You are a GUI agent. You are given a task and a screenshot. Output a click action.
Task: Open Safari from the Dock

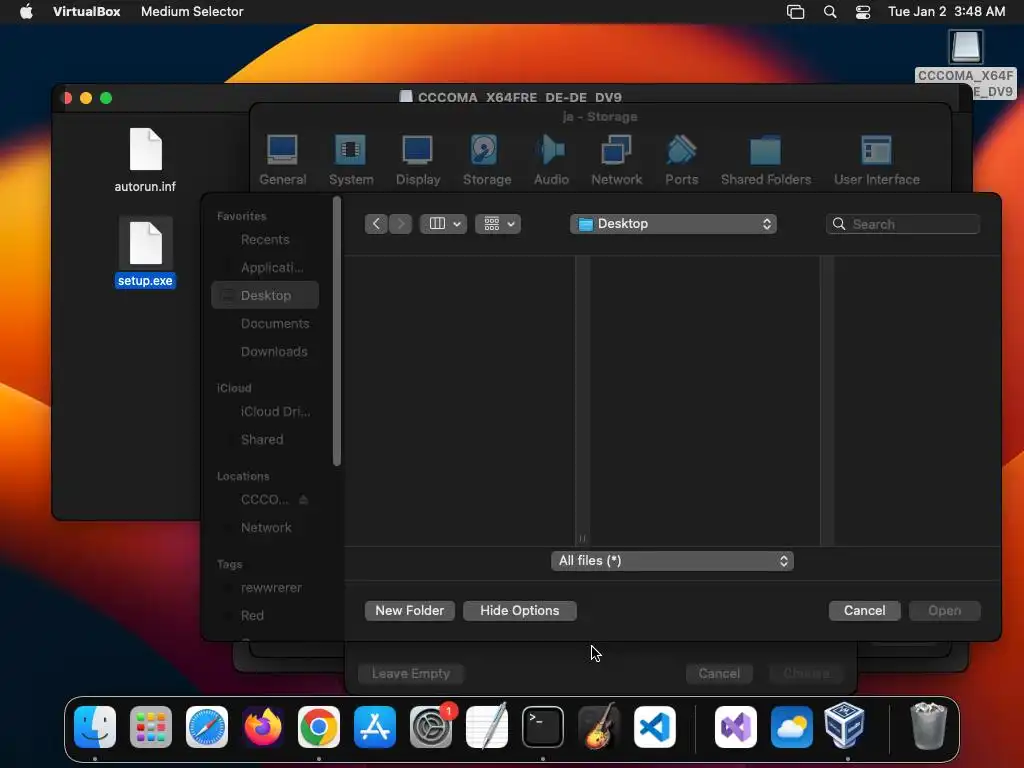[207, 727]
